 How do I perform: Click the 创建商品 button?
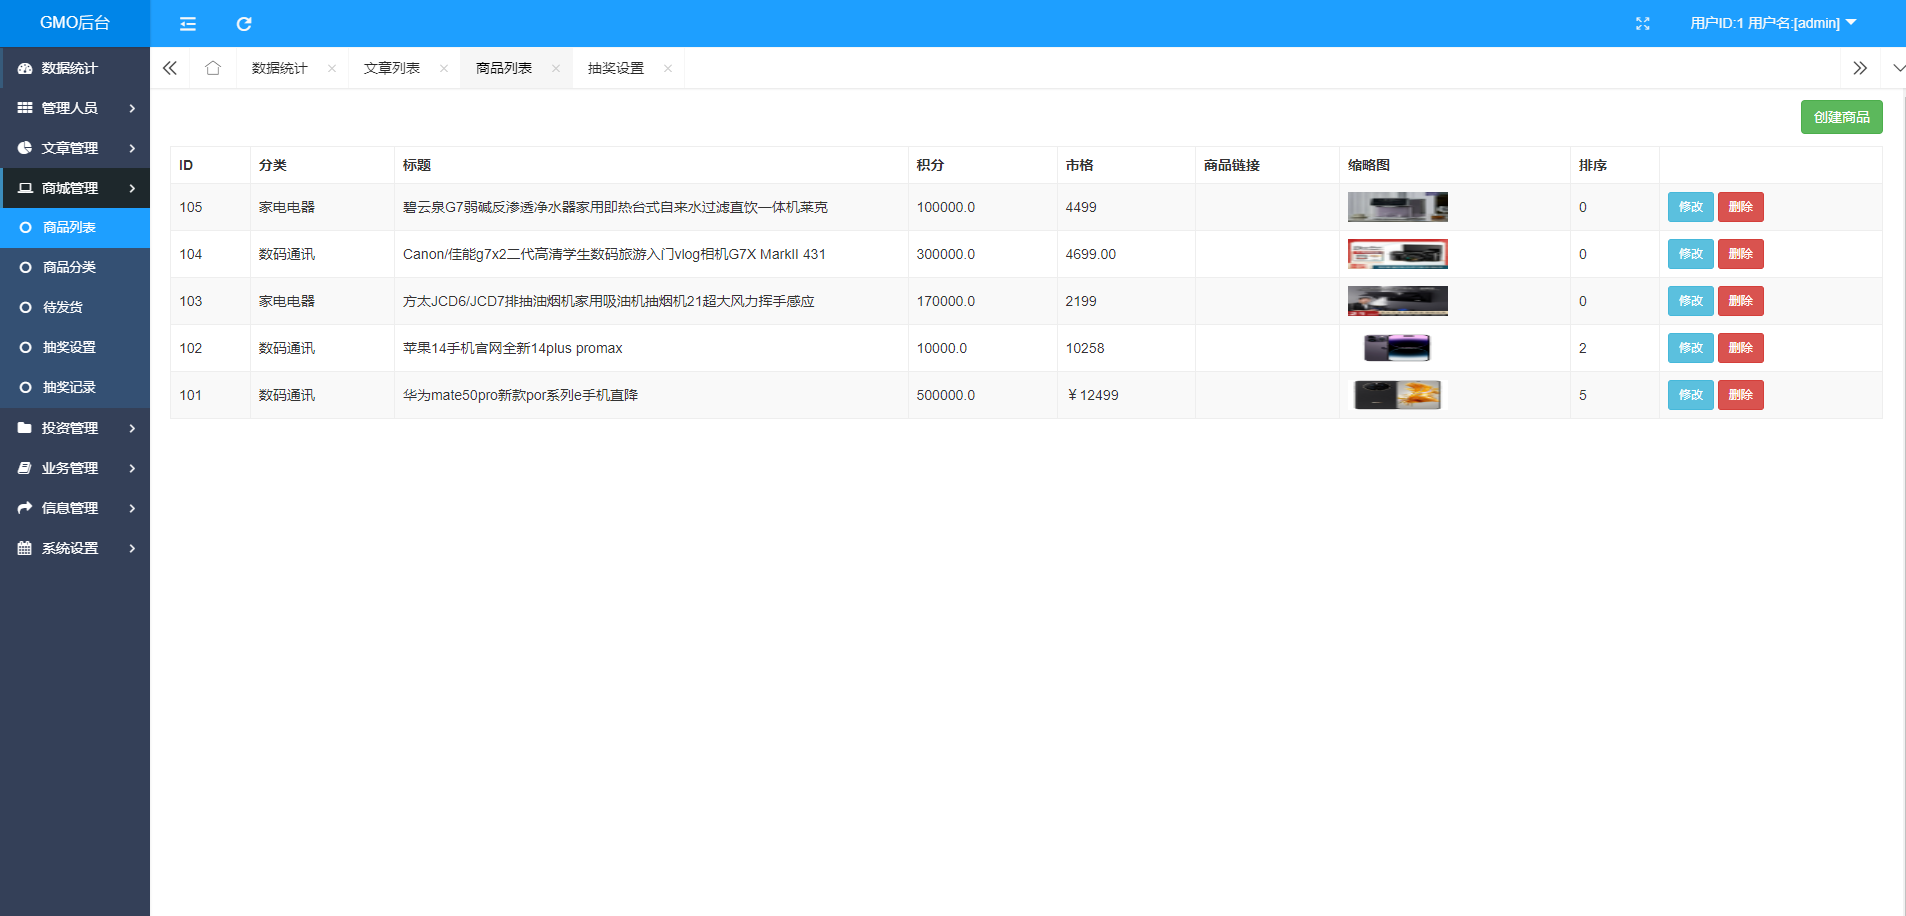point(1841,116)
